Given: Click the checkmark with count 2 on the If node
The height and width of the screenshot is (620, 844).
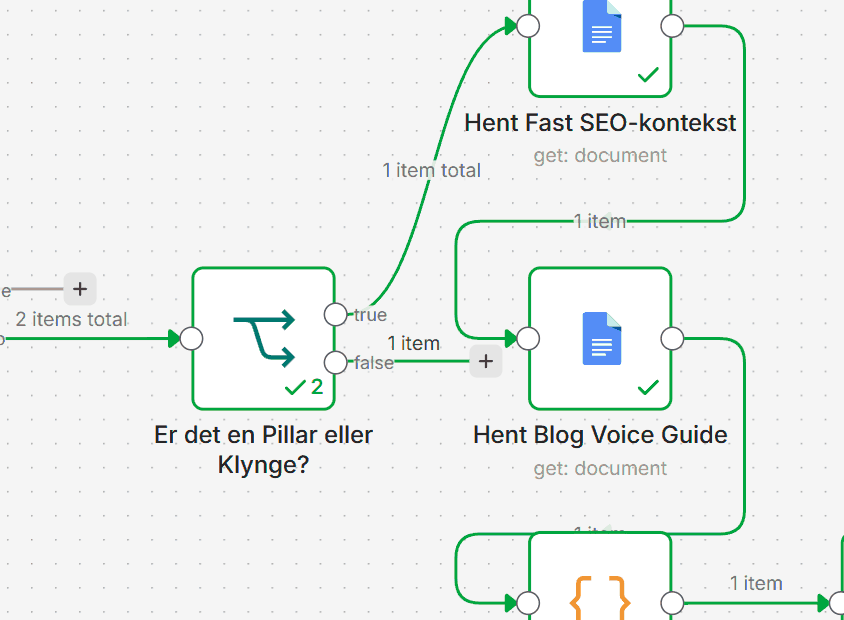Looking at the screenshot, I should tap(304, 387).
